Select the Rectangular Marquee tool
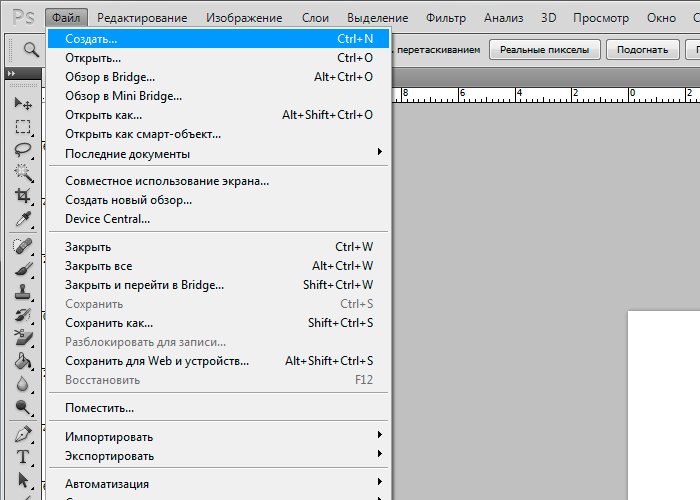Viewport: 700px width, 500px height. tap(22, 127)
